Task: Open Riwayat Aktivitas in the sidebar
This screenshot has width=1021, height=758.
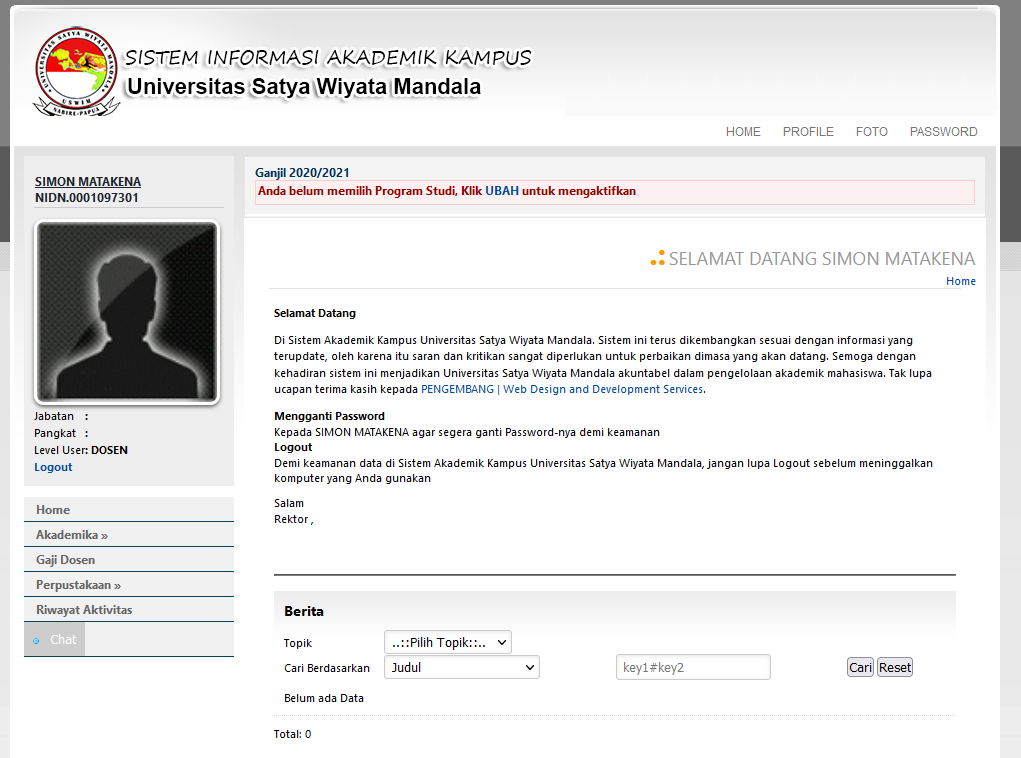Action: [84, 610]
